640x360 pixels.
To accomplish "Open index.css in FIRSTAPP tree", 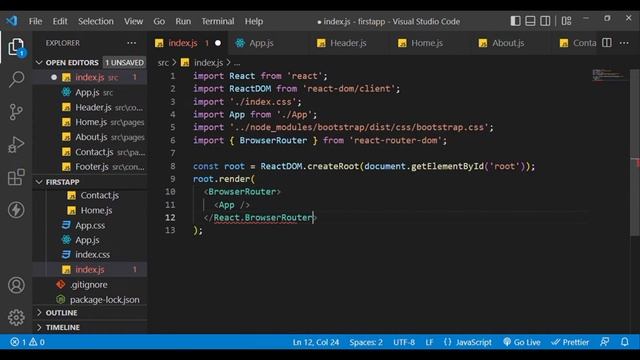I will pos(90,255).
